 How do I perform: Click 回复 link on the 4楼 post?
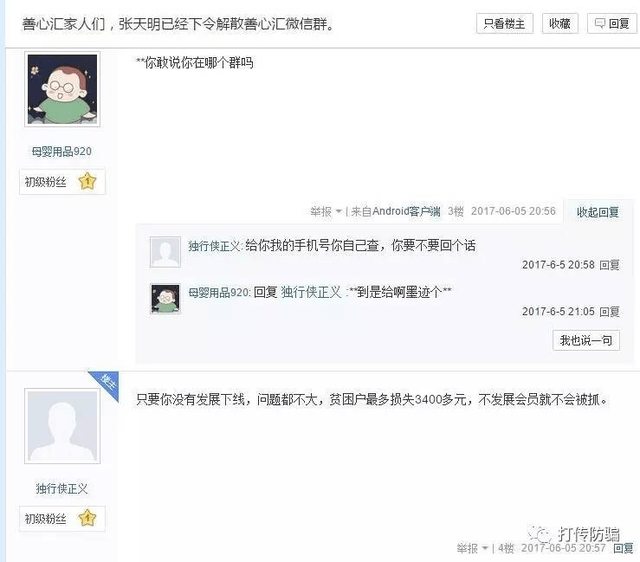point(623,548)
